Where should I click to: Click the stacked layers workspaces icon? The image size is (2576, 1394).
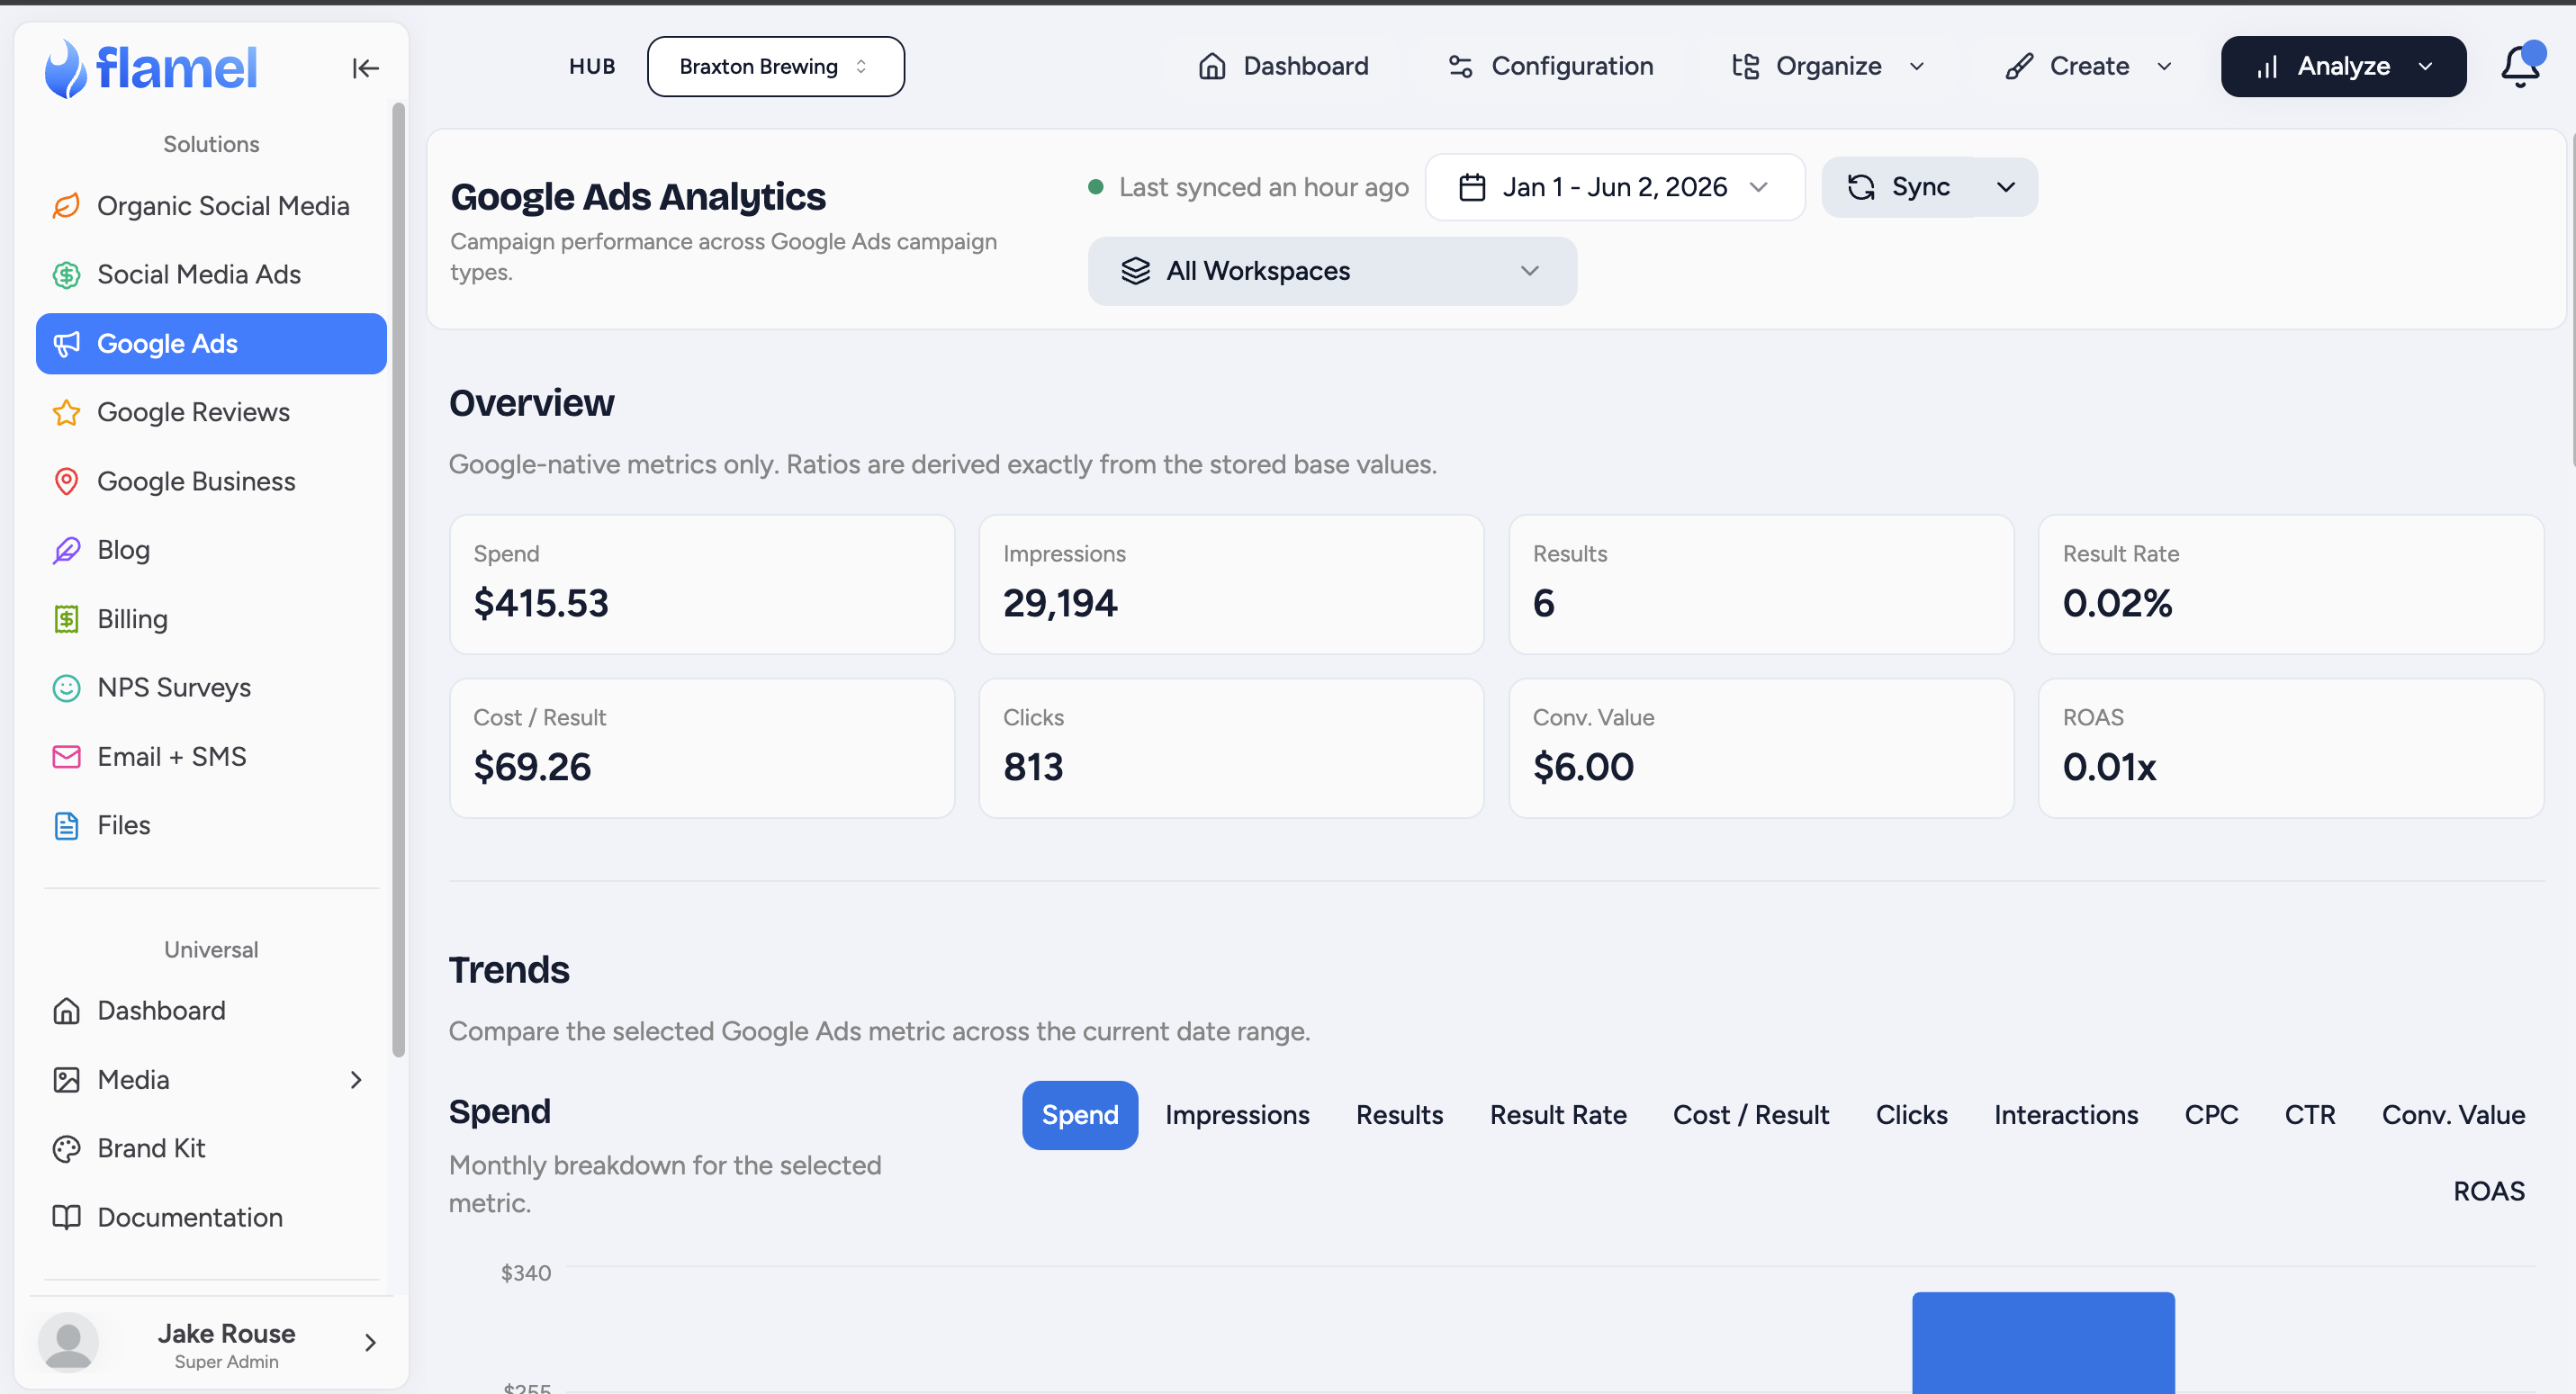[x=1136, y=271]
